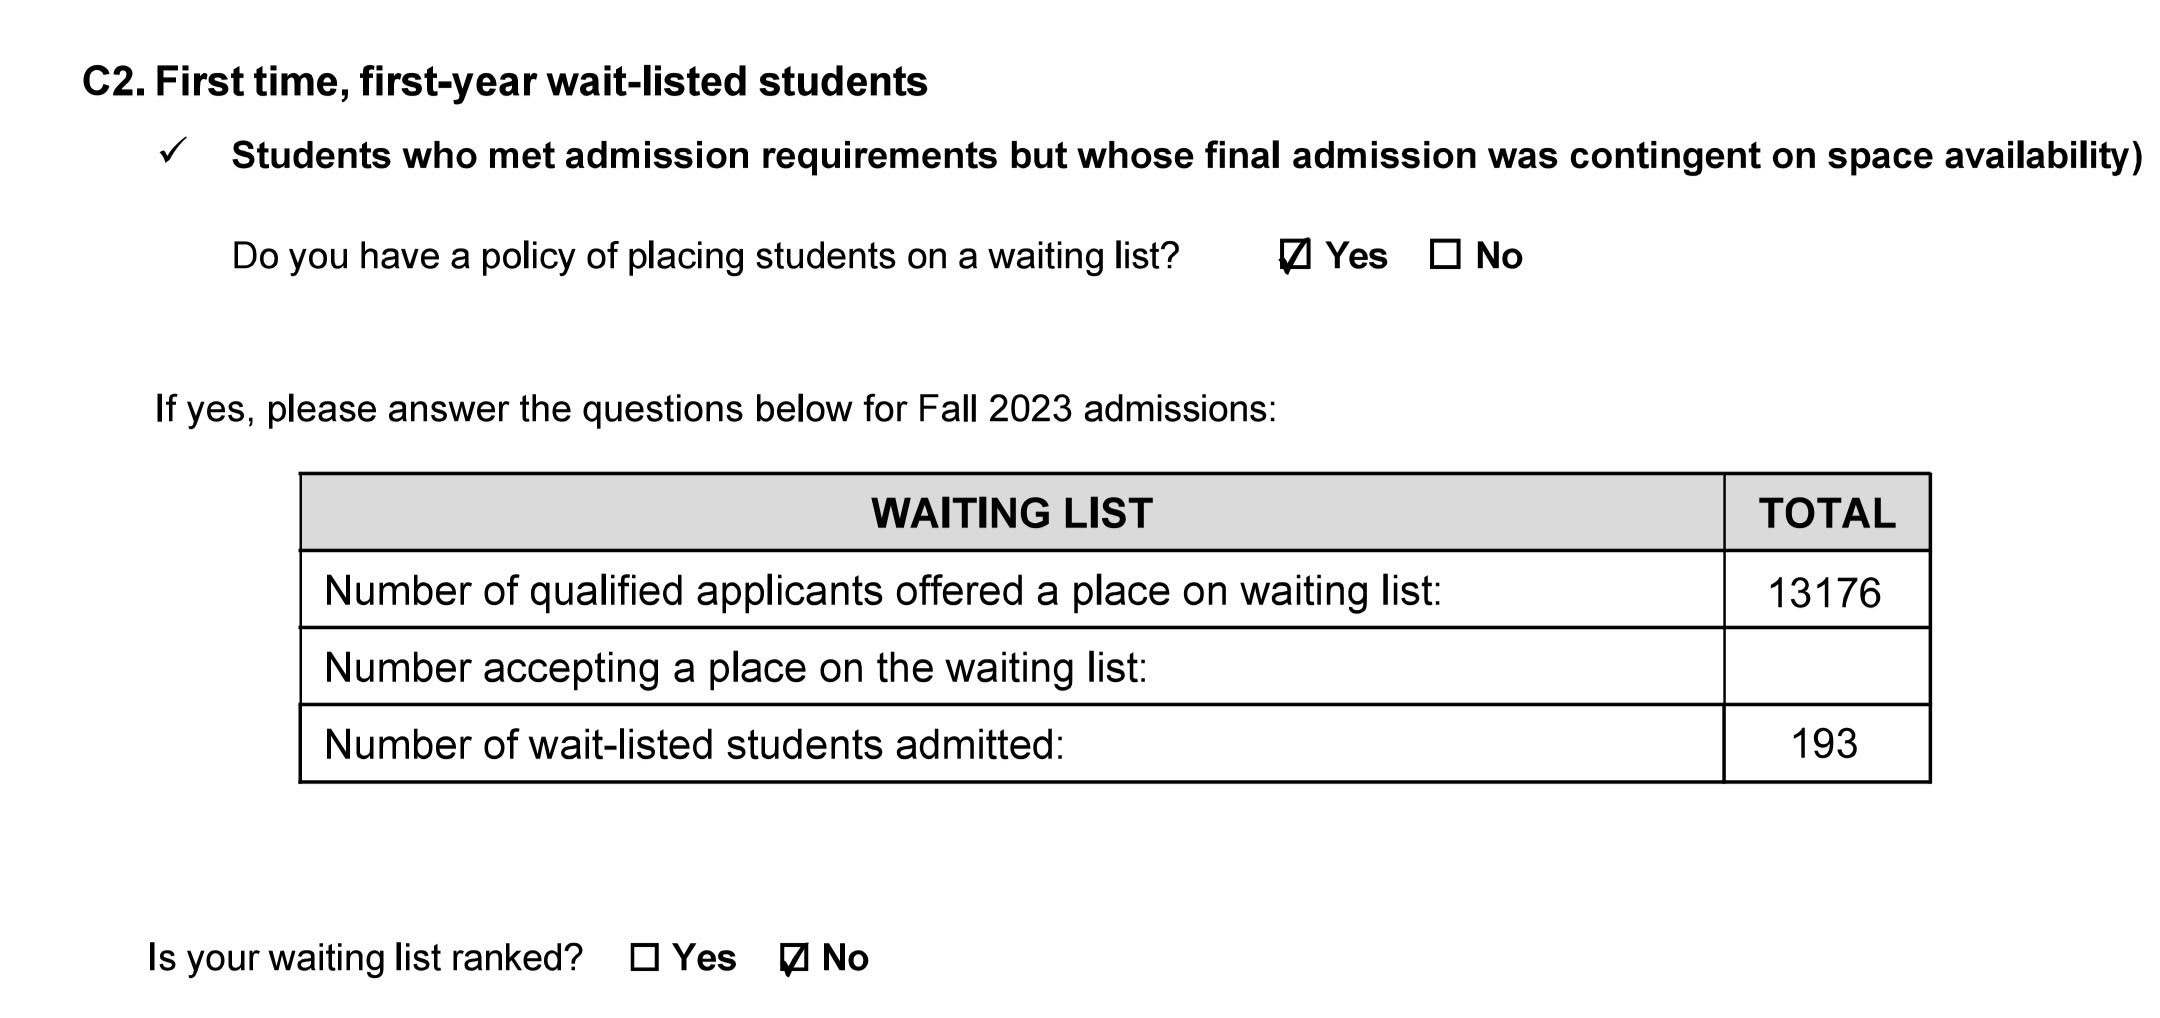Check the Yes box for ranked waiting list
The image size is (2160, 1018).
[645, 958]
